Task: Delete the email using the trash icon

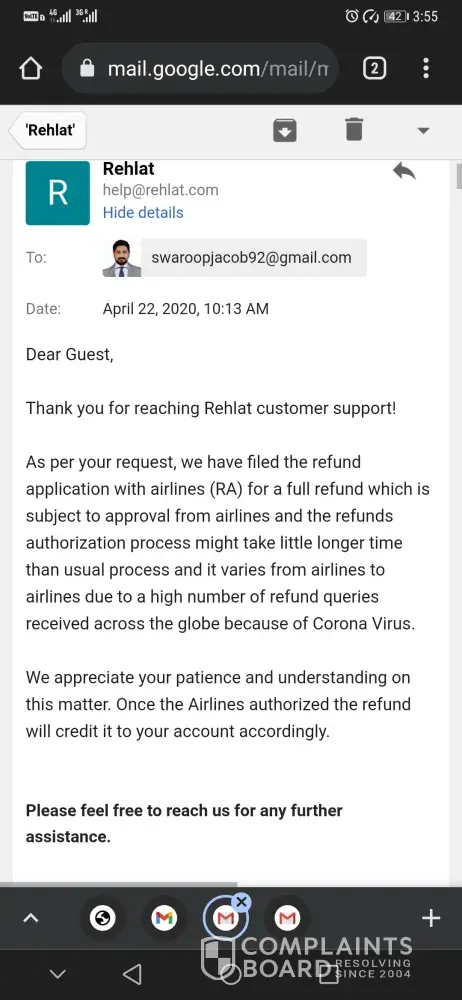Action: (354, 129)
